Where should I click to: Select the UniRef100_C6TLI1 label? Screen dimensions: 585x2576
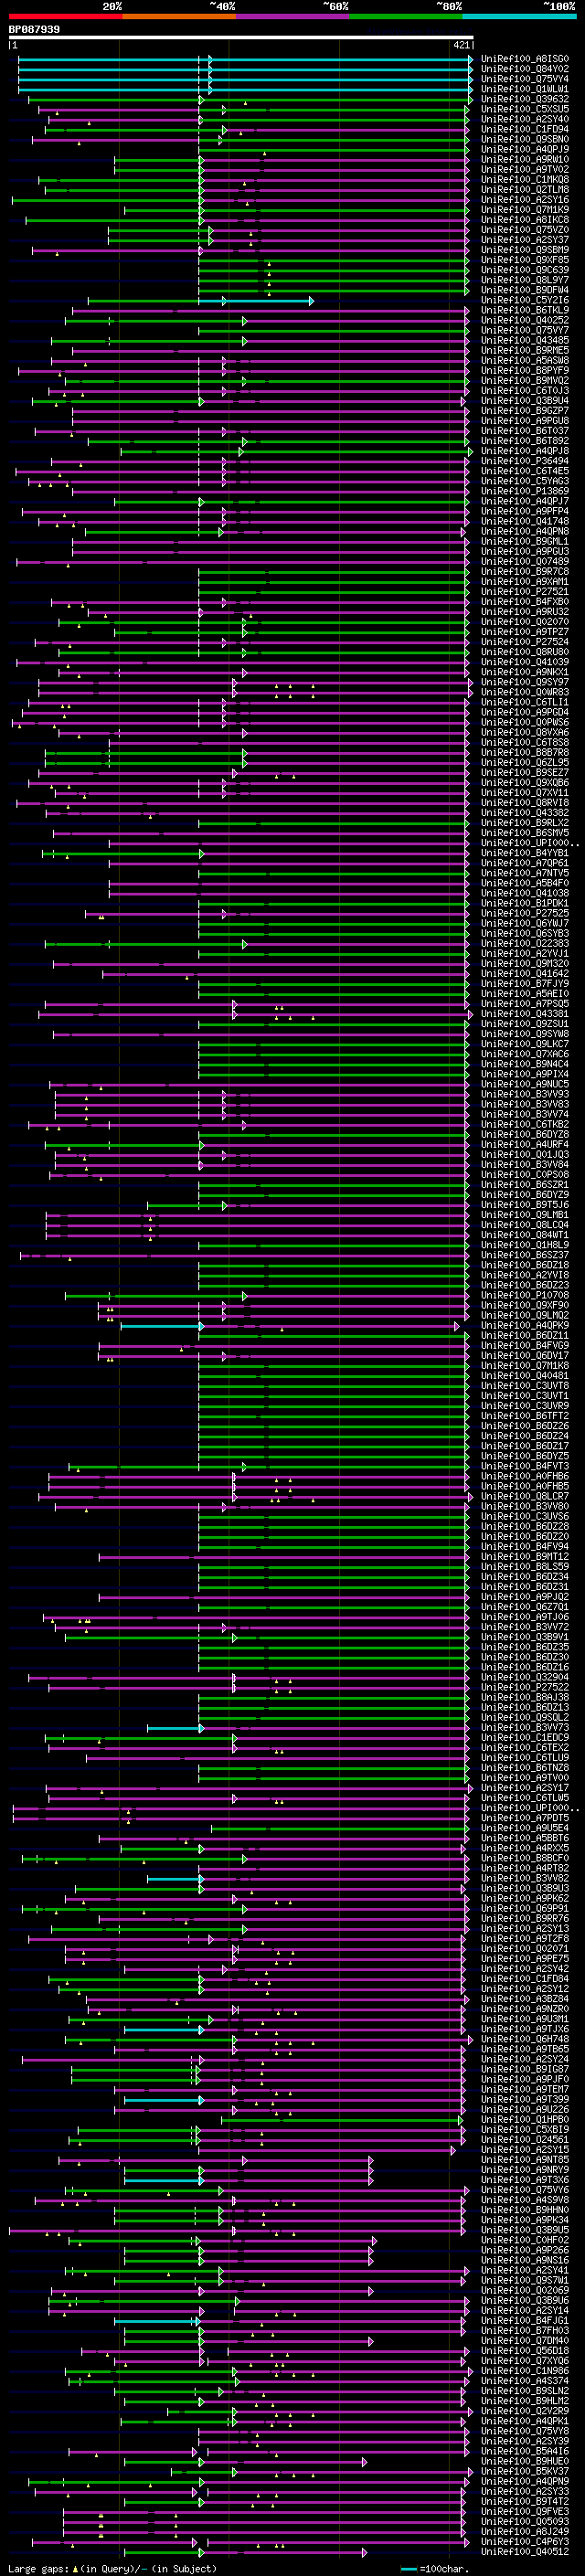pos(525,703)
